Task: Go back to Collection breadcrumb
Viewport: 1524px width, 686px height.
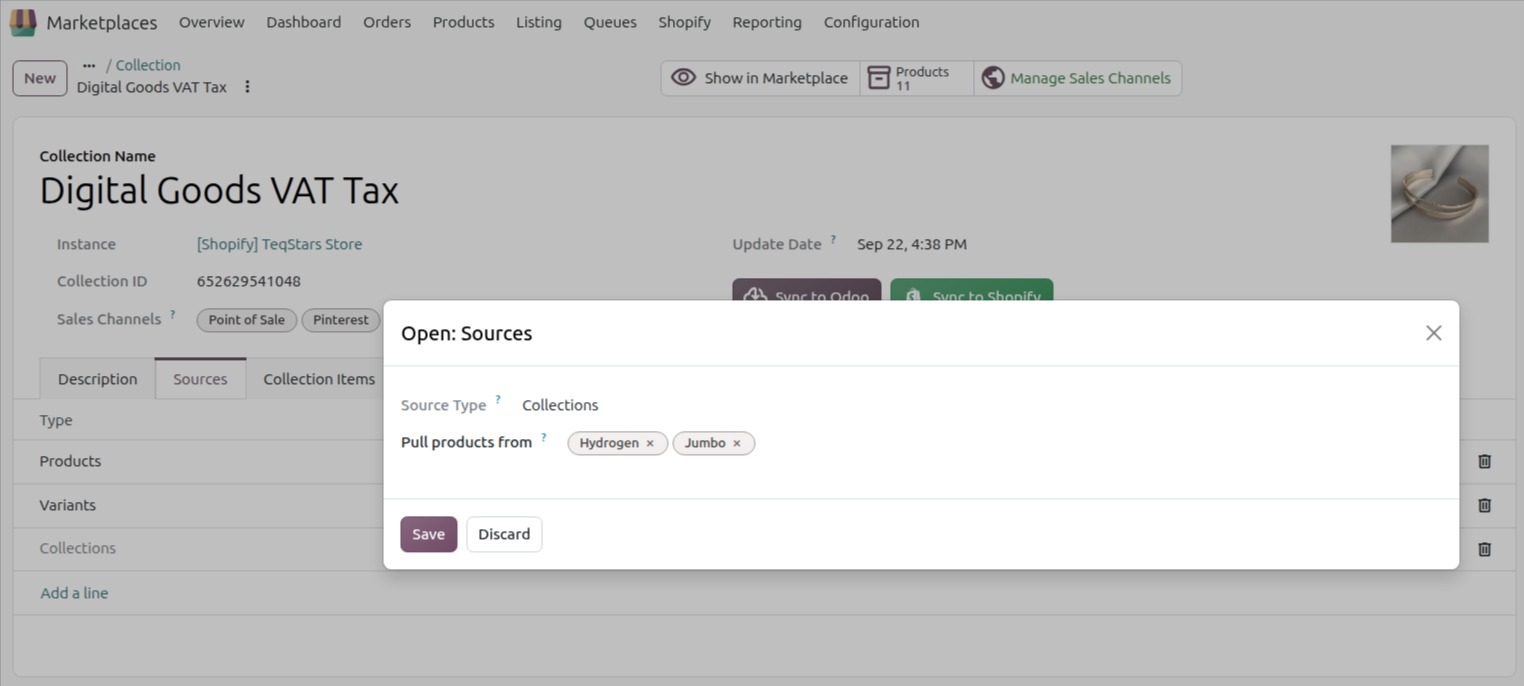Action: pyautogui.click(x=148, y=65)
